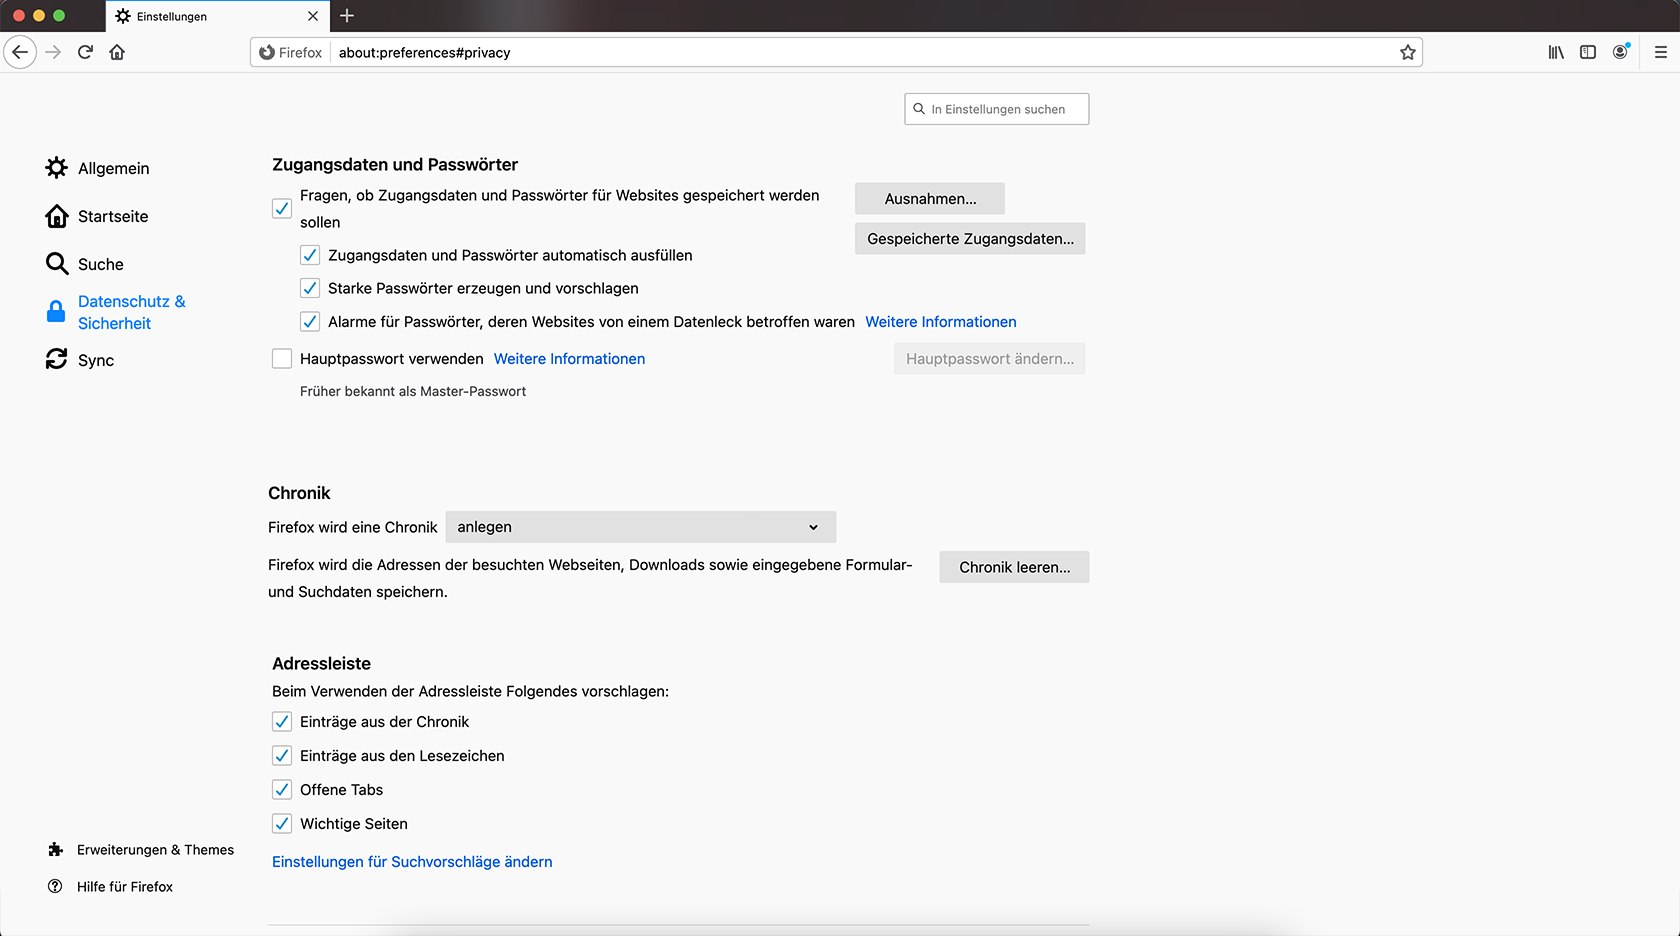
Task: Click the about:preferences#privacy address bar
Action: 836,52
